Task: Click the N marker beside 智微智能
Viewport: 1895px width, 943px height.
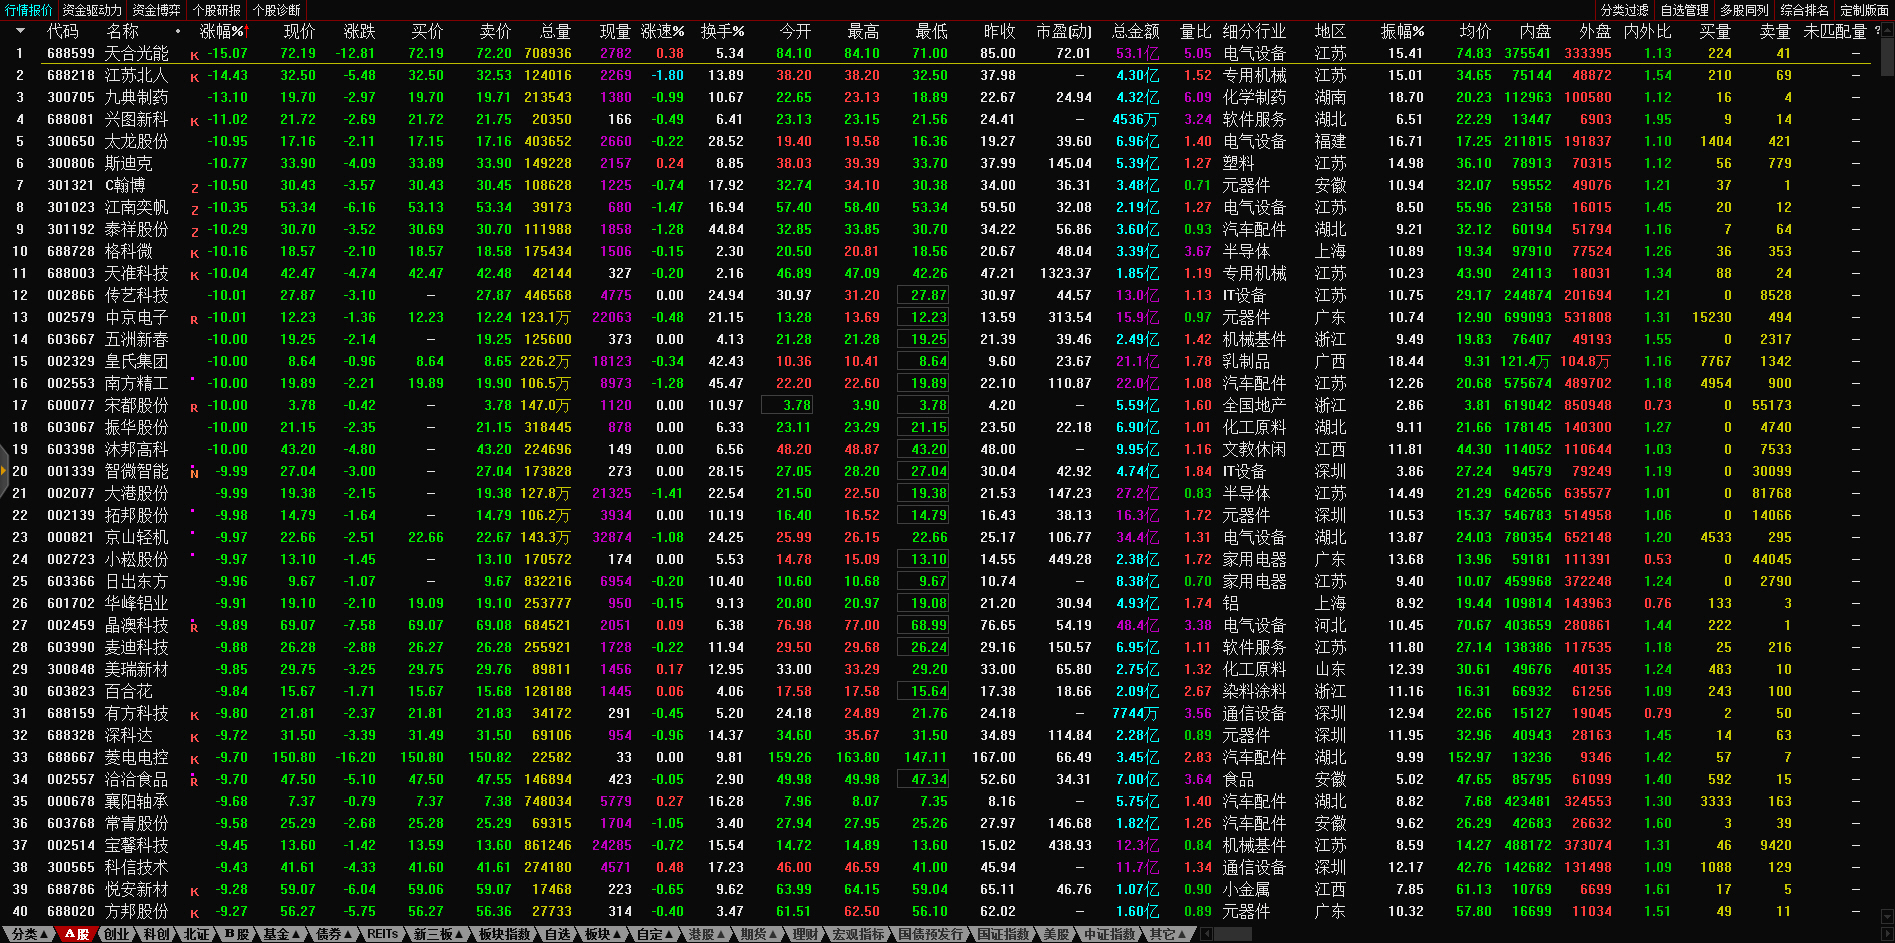Action: pos(194,473)
